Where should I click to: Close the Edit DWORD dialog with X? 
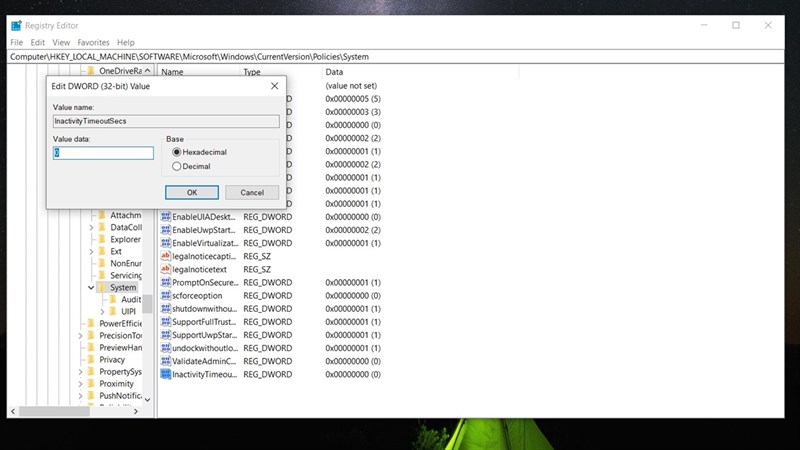pyautogui.click(x=274, y=86)
